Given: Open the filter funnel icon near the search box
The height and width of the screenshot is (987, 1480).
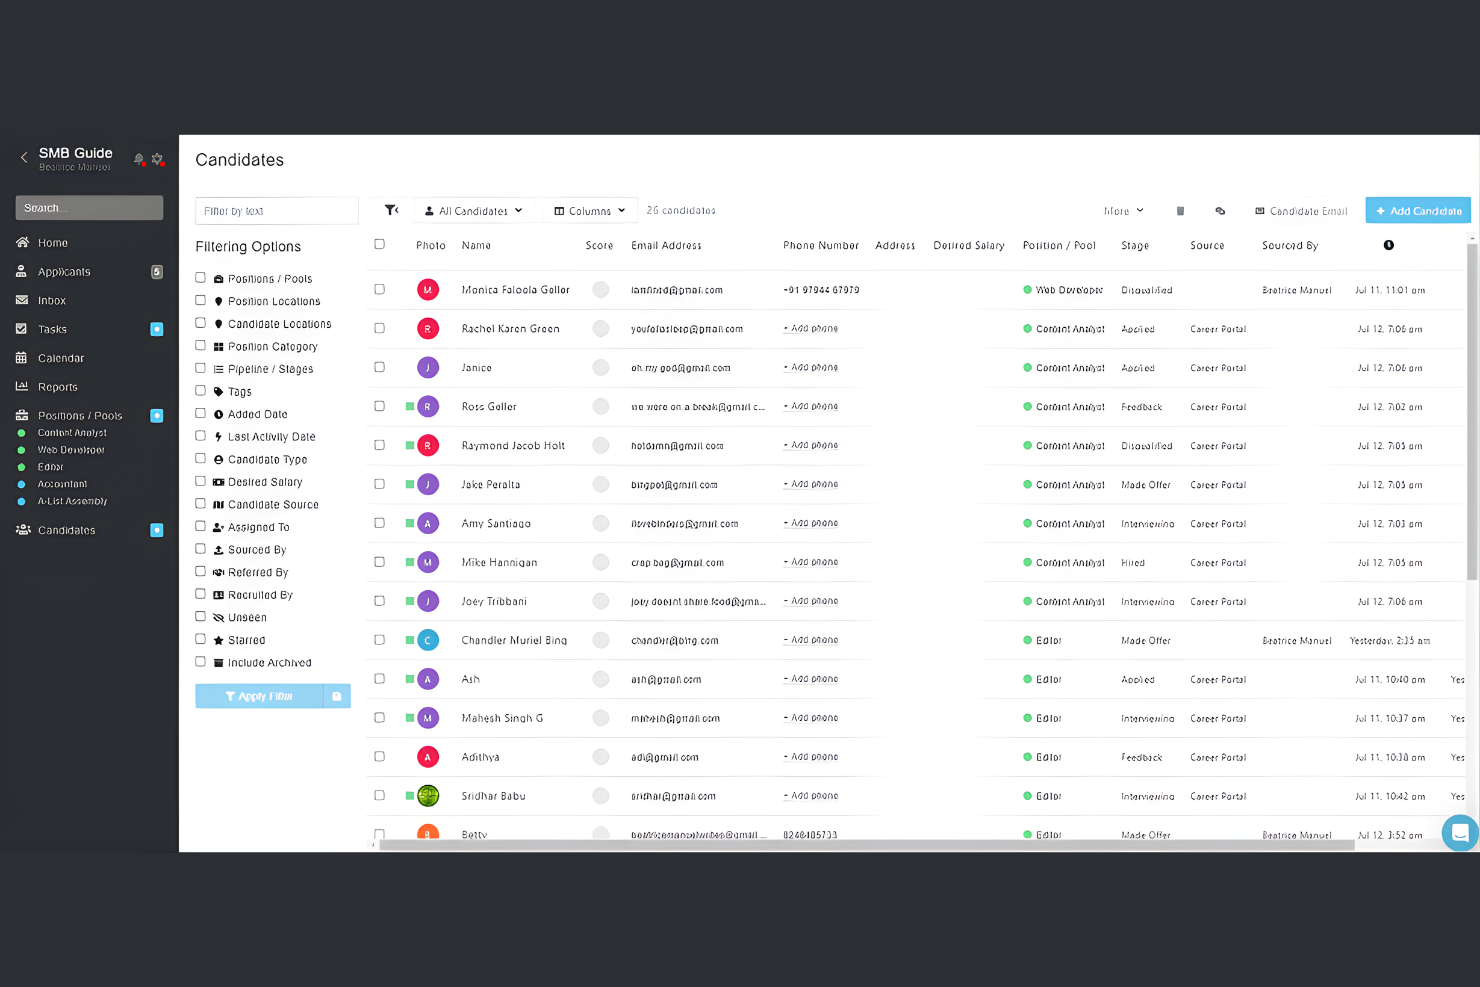Looking at the screenshot, I should (392, 210).
